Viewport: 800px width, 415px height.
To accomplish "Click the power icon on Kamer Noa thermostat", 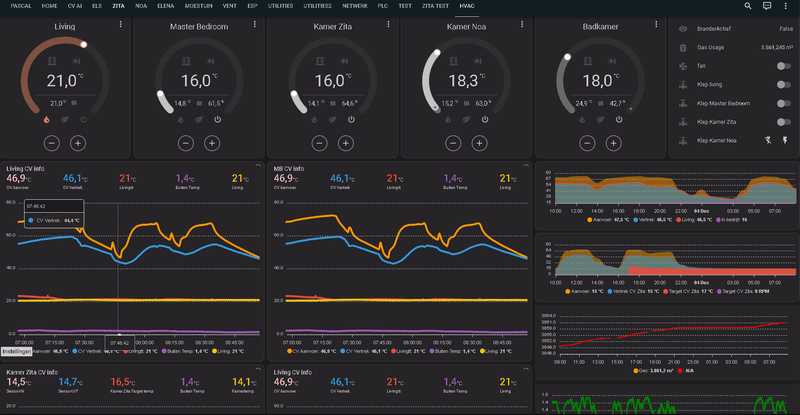I will 485,119.
